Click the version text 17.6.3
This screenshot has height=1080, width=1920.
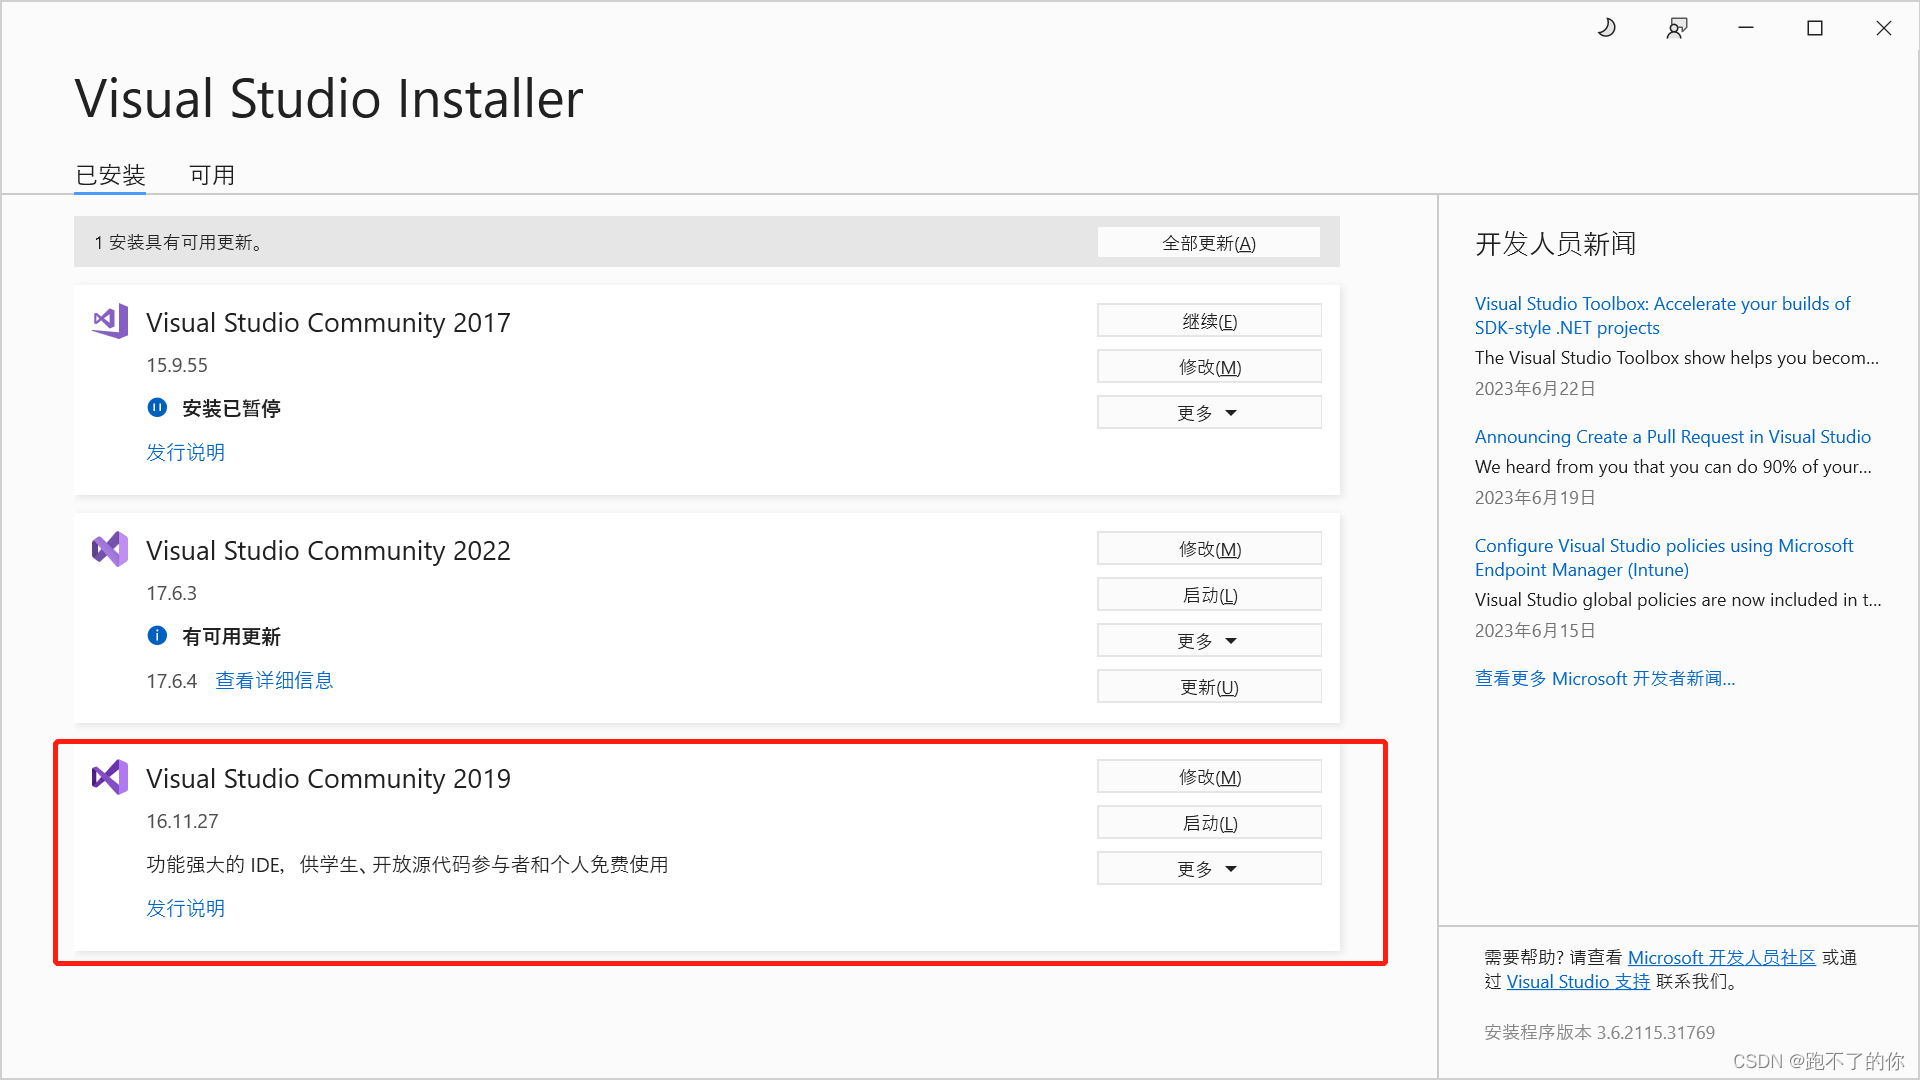click(x=172, y=593)
